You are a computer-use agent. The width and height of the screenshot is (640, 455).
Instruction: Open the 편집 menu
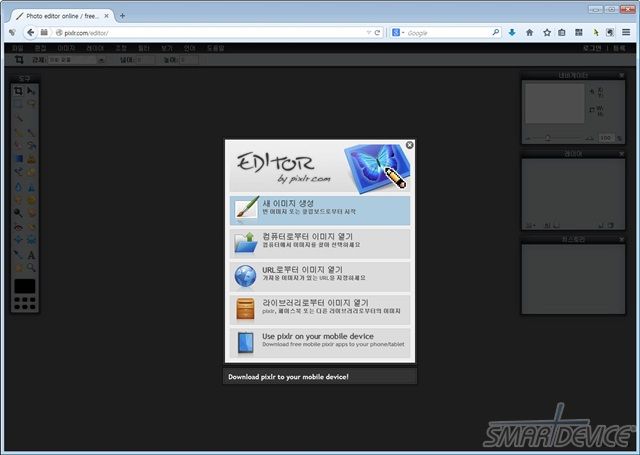pos(40,48)
